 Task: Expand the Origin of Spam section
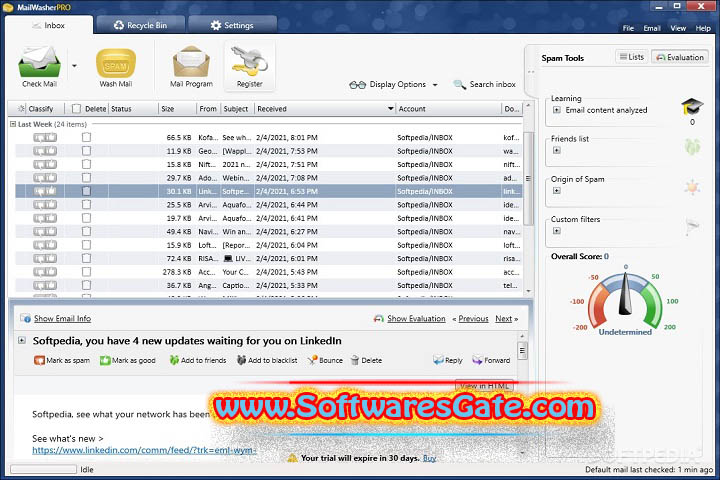click(557, 191)
